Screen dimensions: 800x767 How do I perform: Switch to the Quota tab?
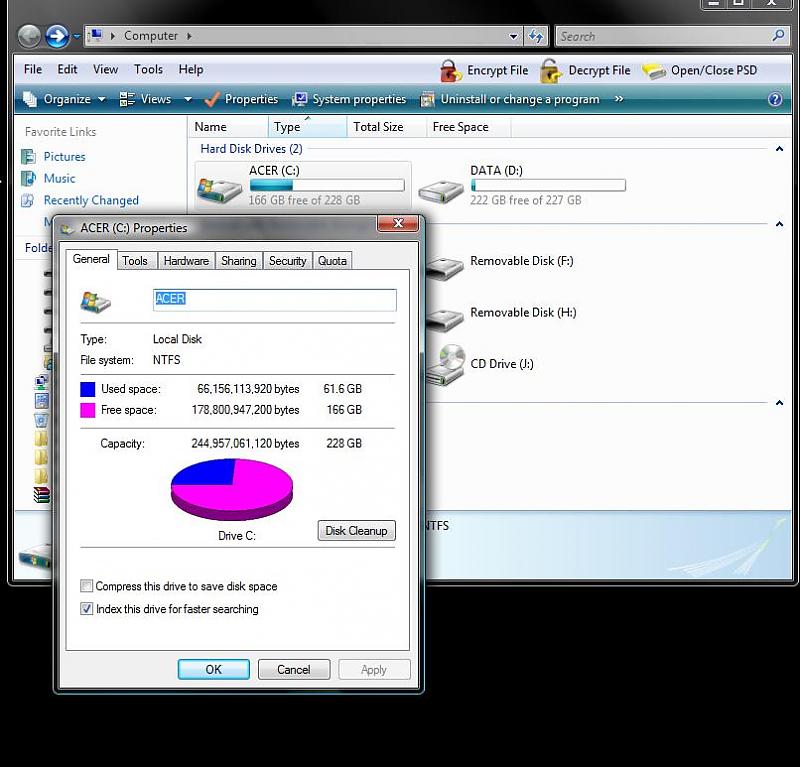click(332, 261)
